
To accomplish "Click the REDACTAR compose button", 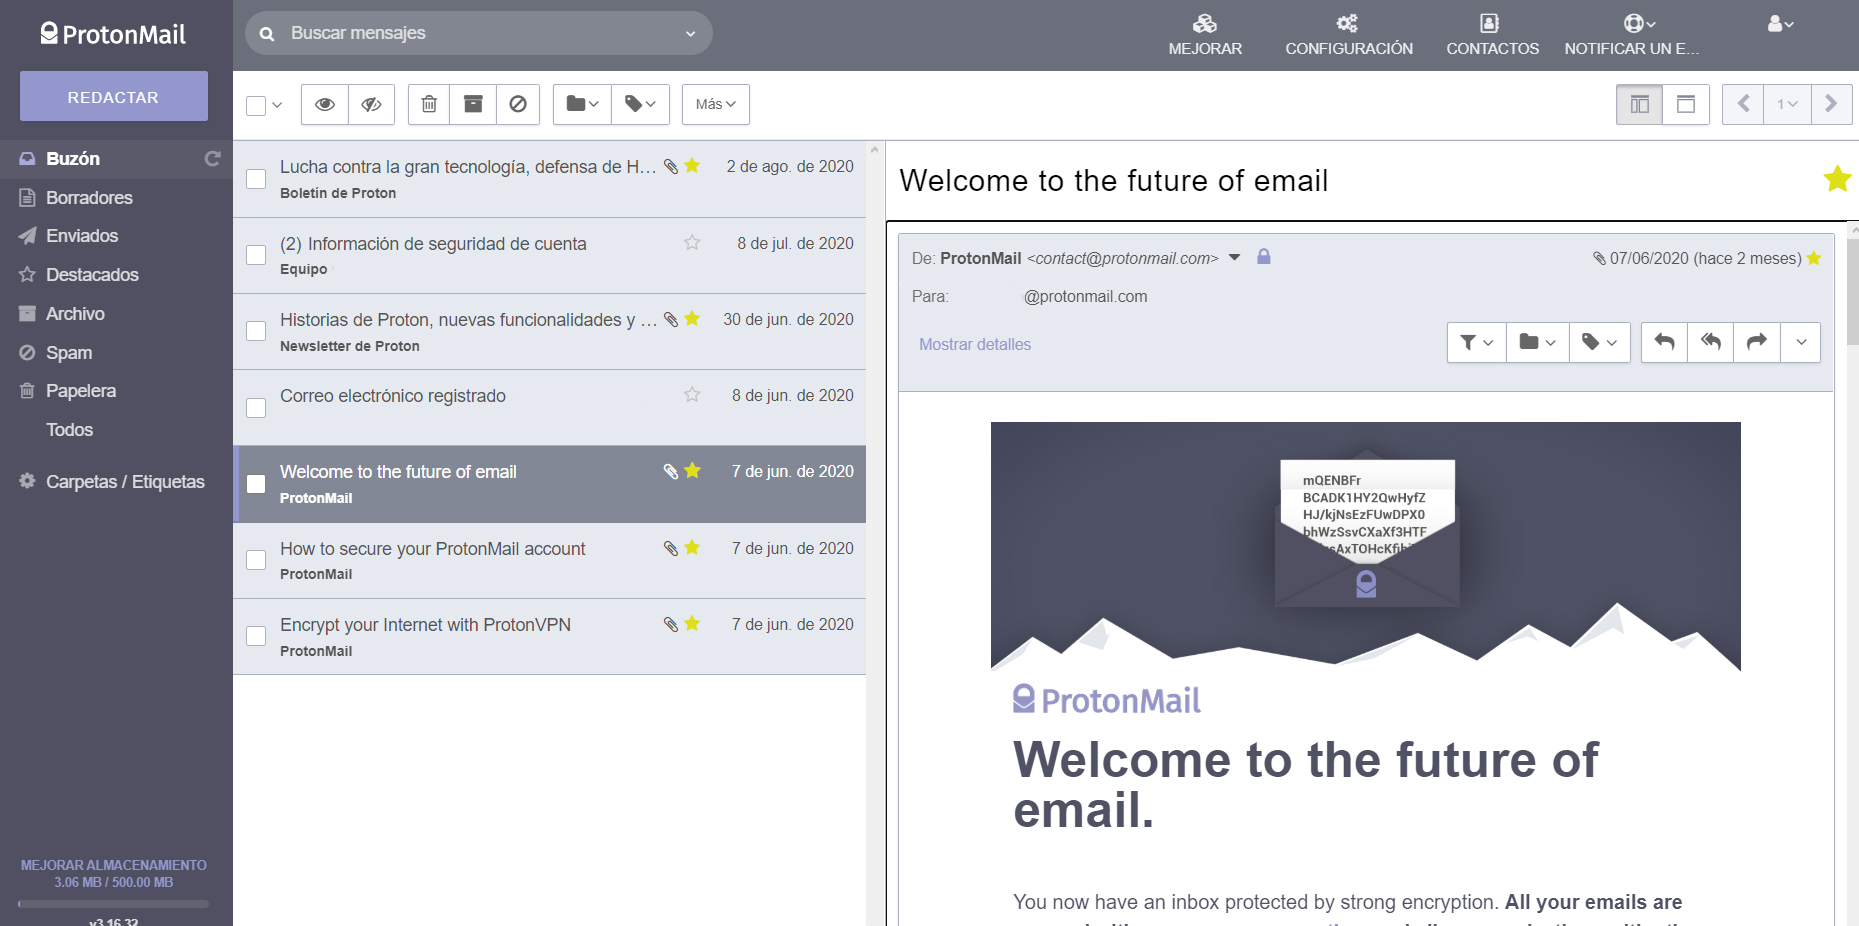I will tap(114, 97).
